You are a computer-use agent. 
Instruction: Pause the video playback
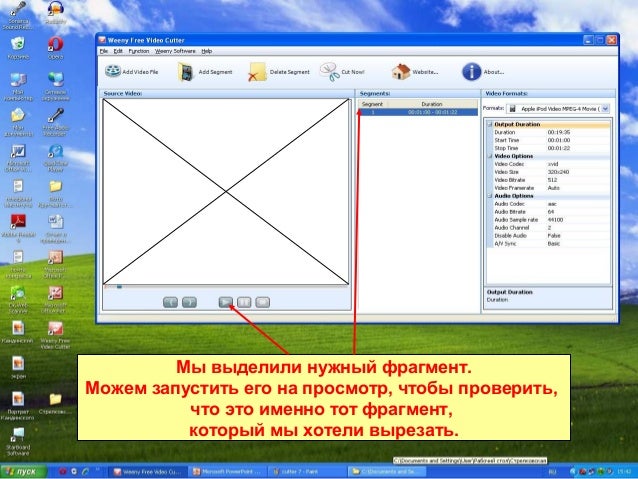click(x=244, y=302)
